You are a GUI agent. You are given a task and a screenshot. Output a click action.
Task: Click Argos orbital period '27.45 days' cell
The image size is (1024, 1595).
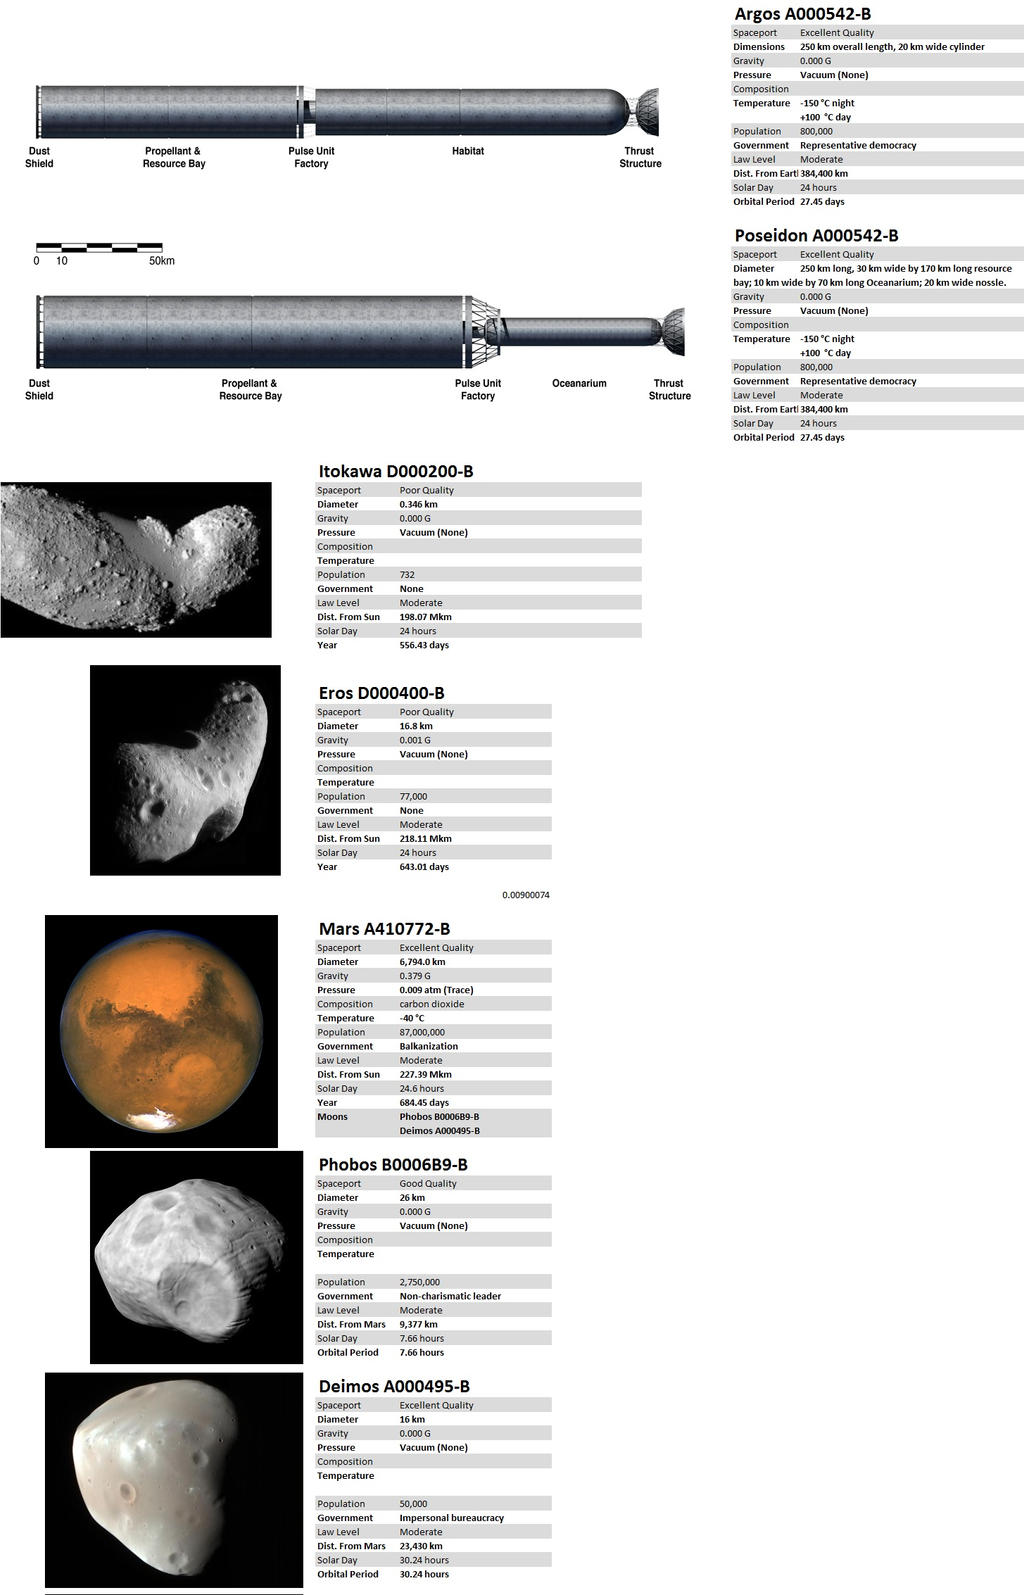[x=822, y=202]
